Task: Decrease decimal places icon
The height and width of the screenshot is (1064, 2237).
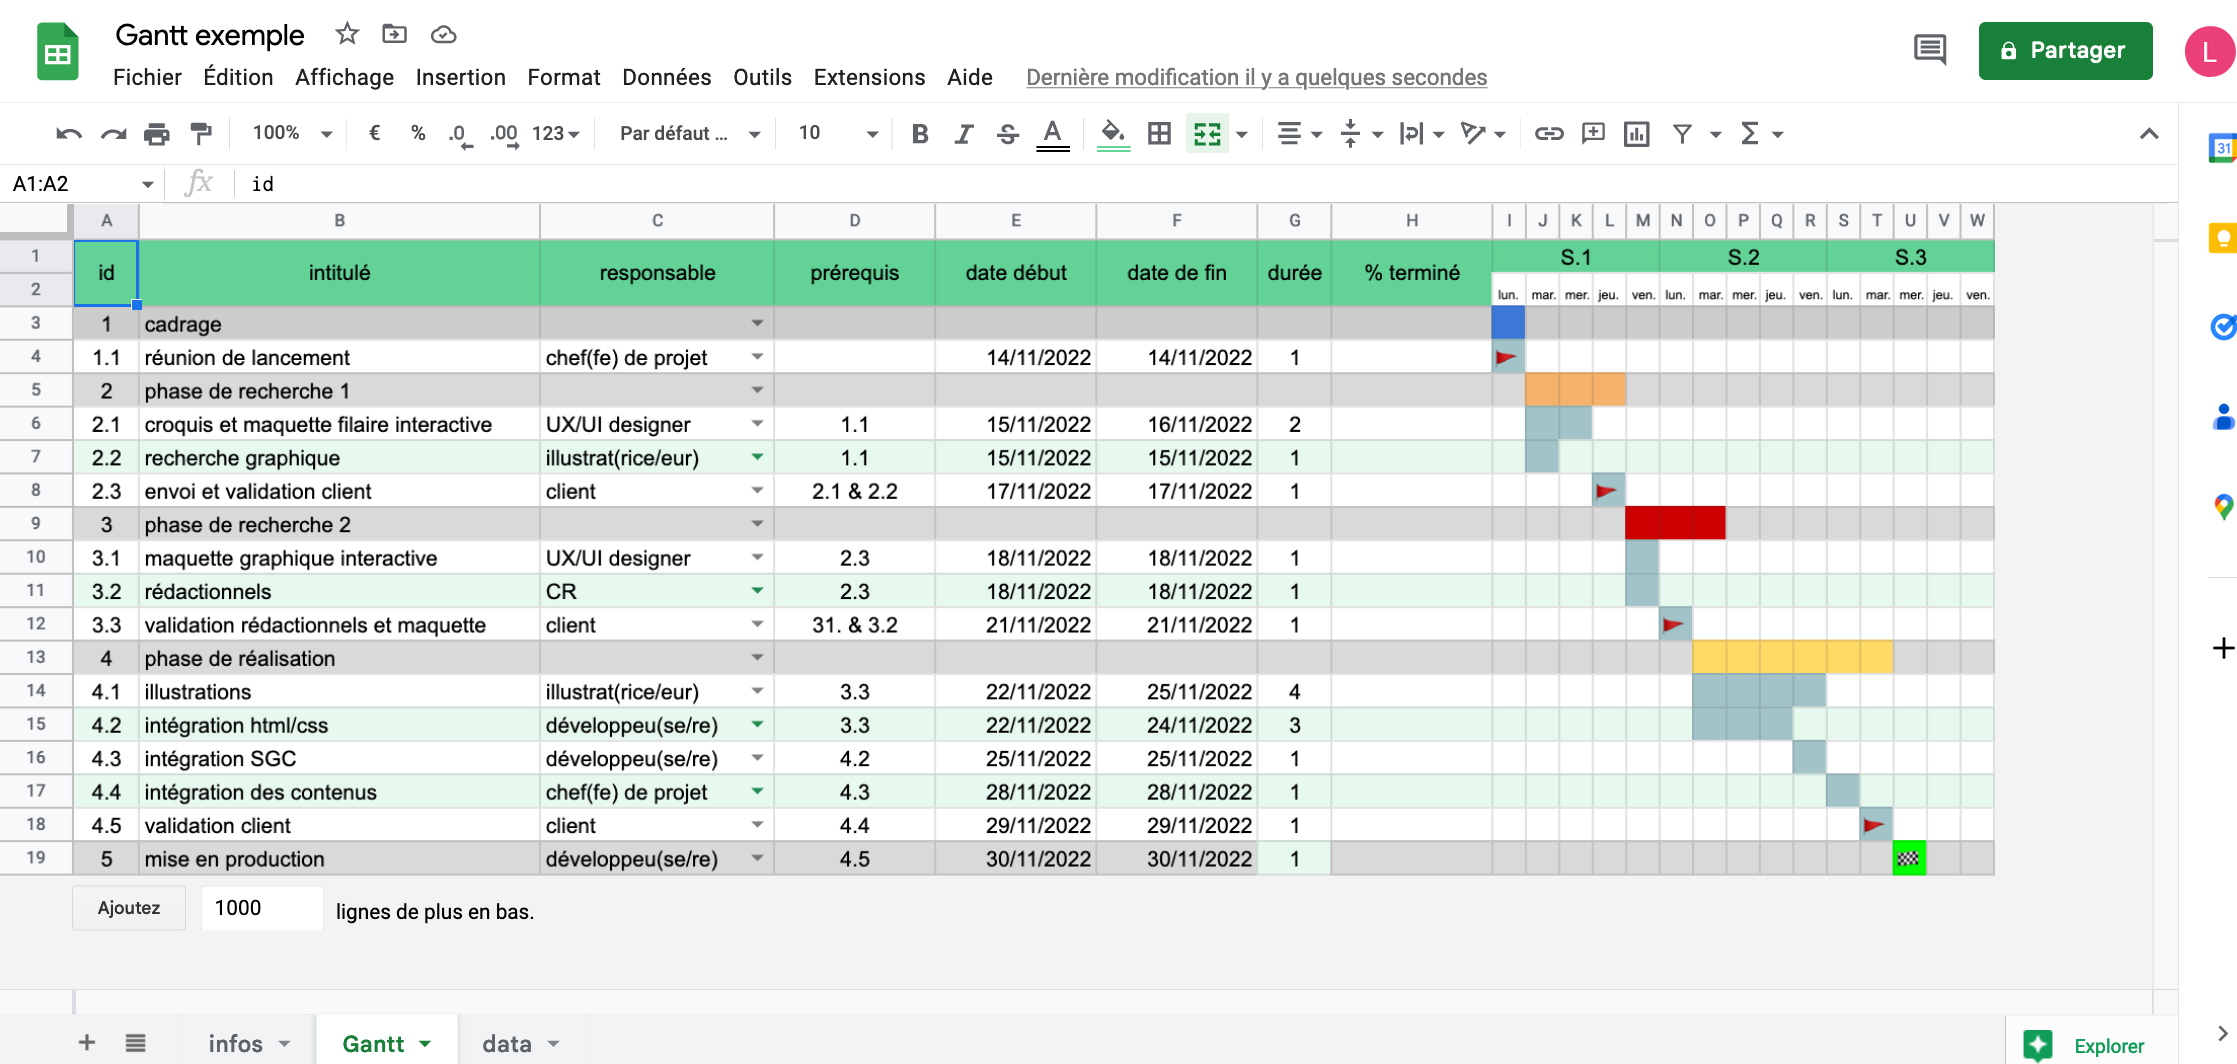Action: (460, 134)
